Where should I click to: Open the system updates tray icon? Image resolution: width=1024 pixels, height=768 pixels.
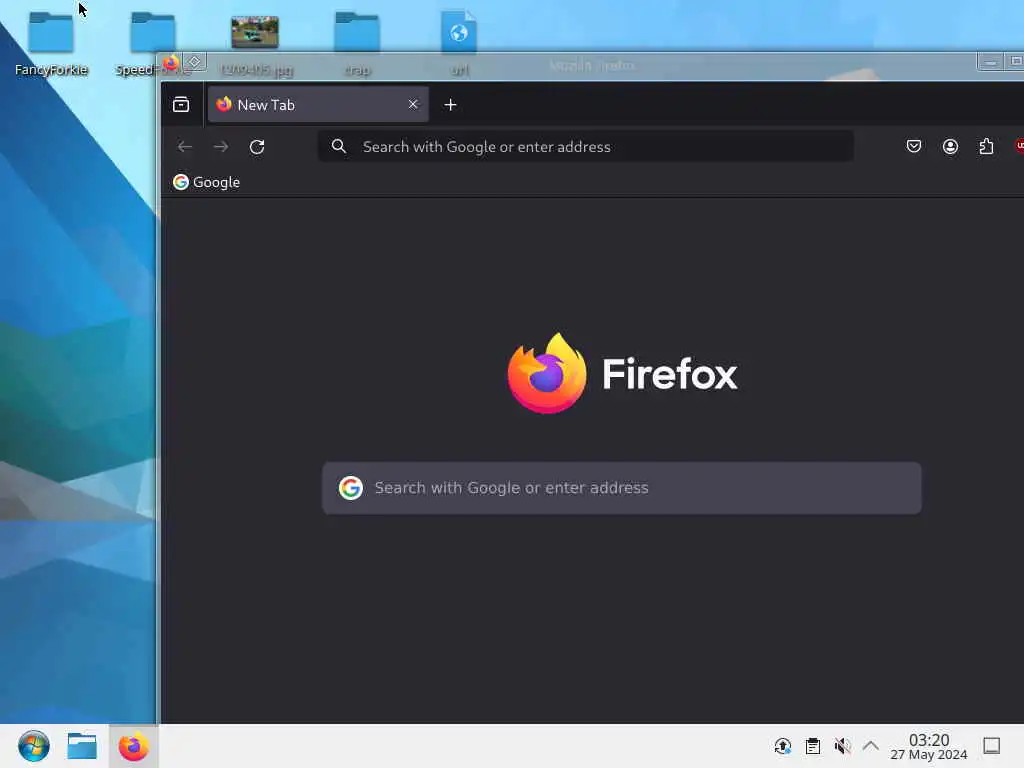782,746
